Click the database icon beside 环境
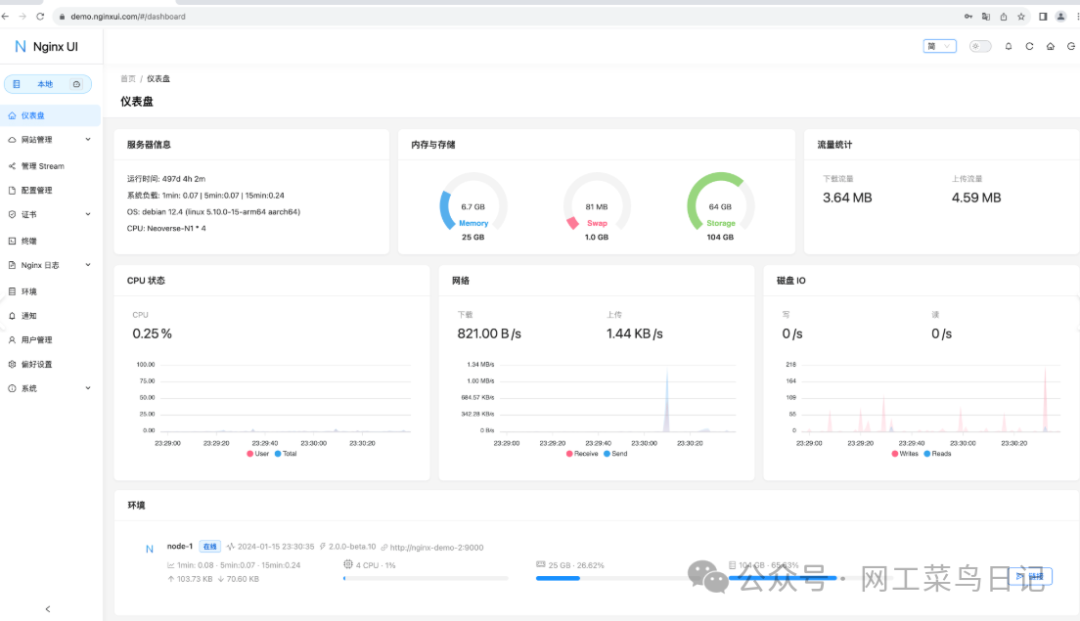This screenshot has height=621, width=1080. tap(12, 292)
